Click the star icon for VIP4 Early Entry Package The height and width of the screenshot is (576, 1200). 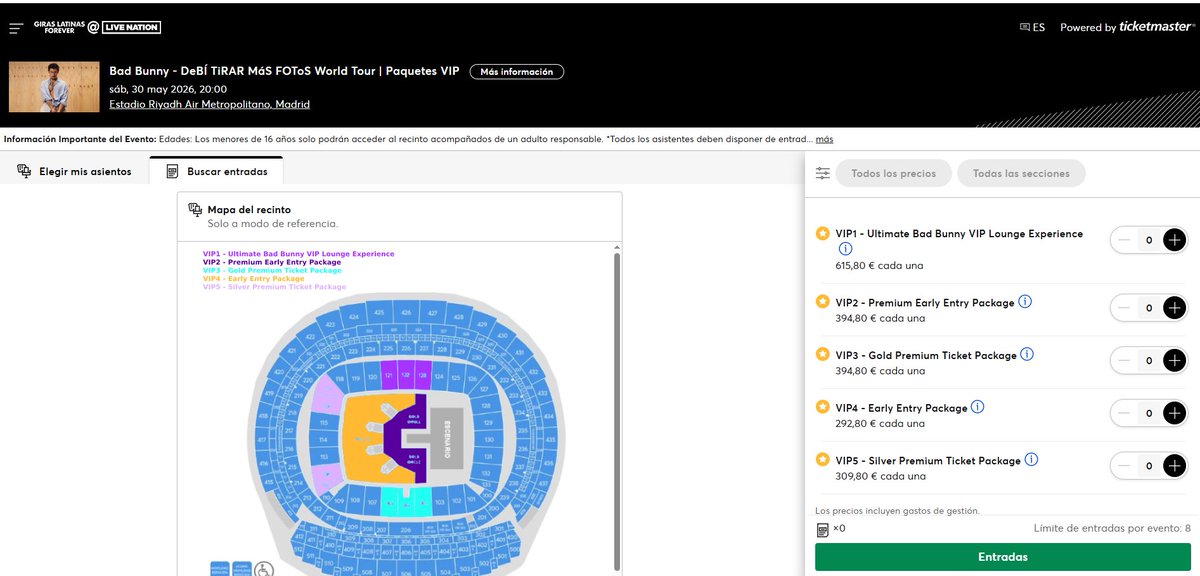click(822, 407)
